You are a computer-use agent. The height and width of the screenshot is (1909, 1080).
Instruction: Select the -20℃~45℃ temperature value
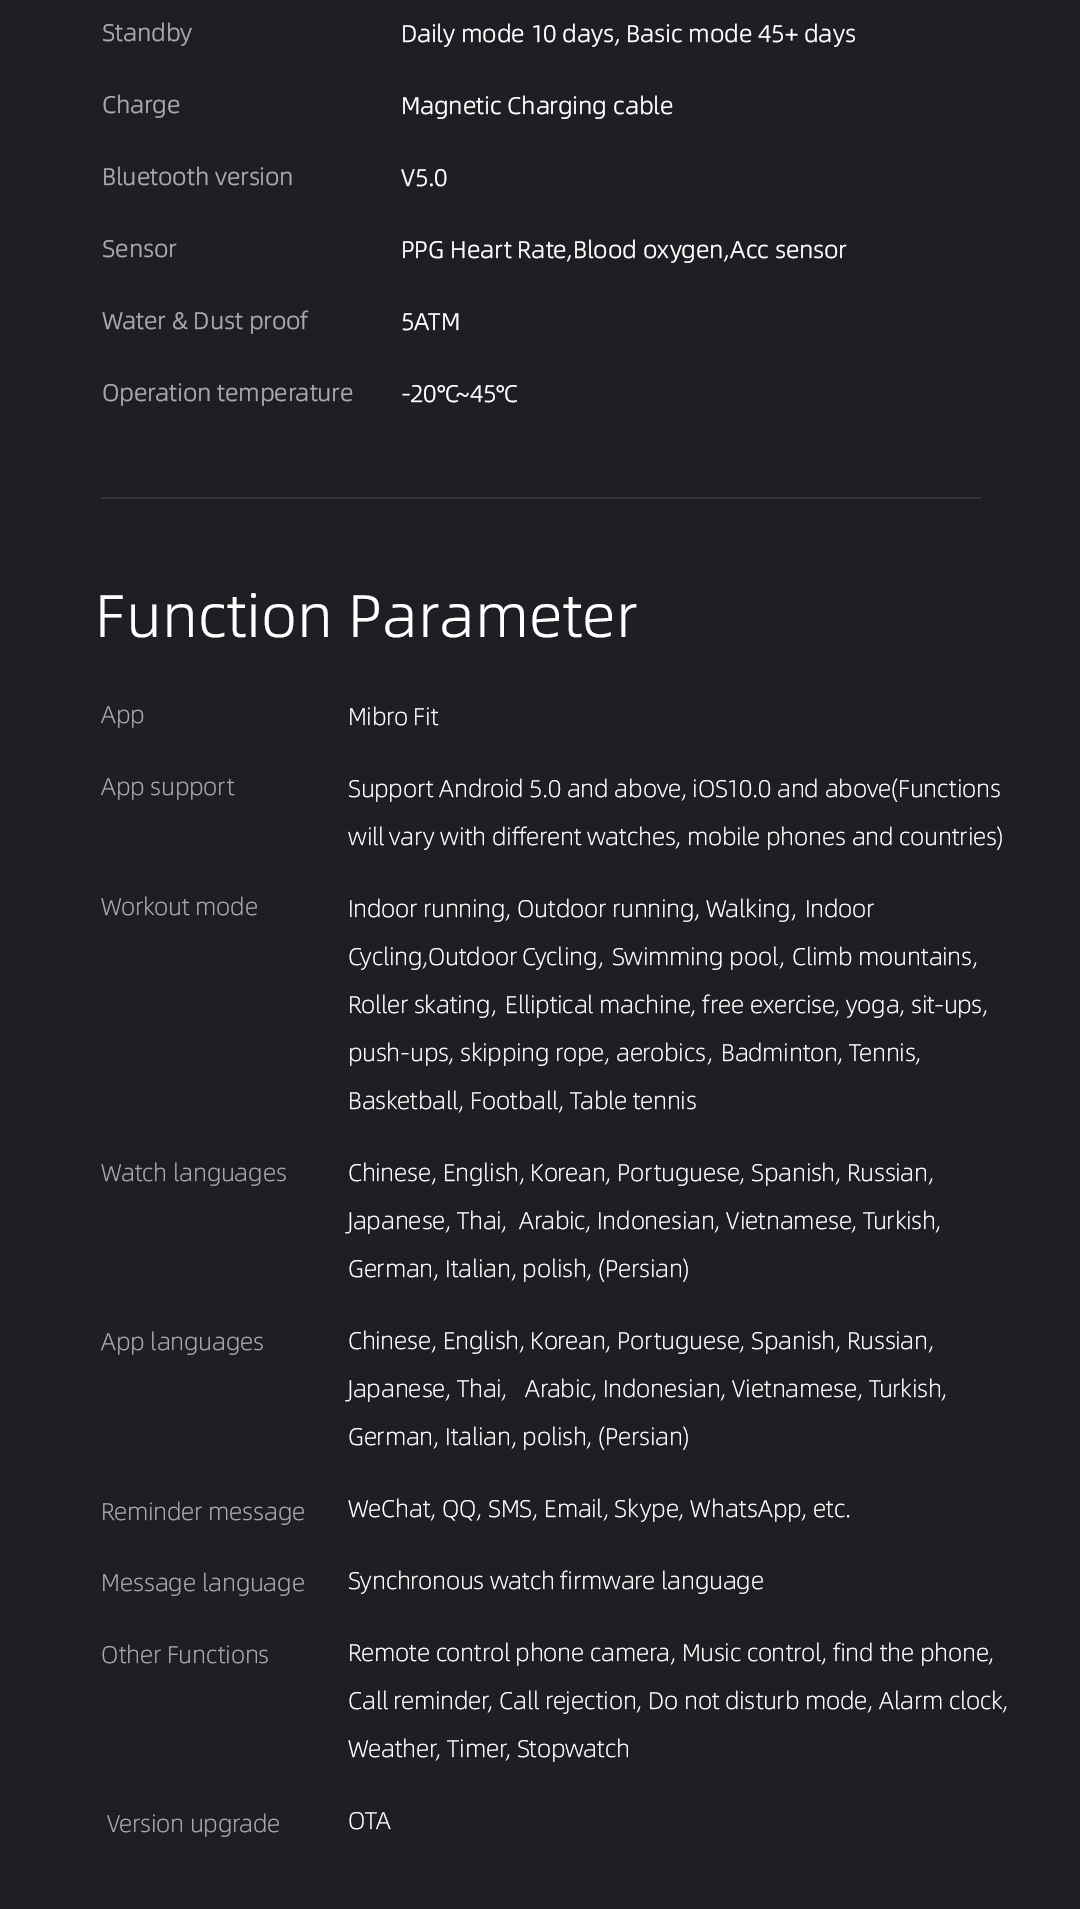459,394
